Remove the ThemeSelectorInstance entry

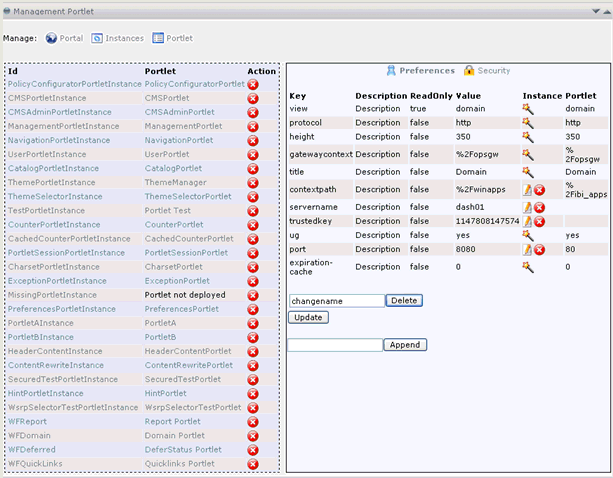point(253,197)
